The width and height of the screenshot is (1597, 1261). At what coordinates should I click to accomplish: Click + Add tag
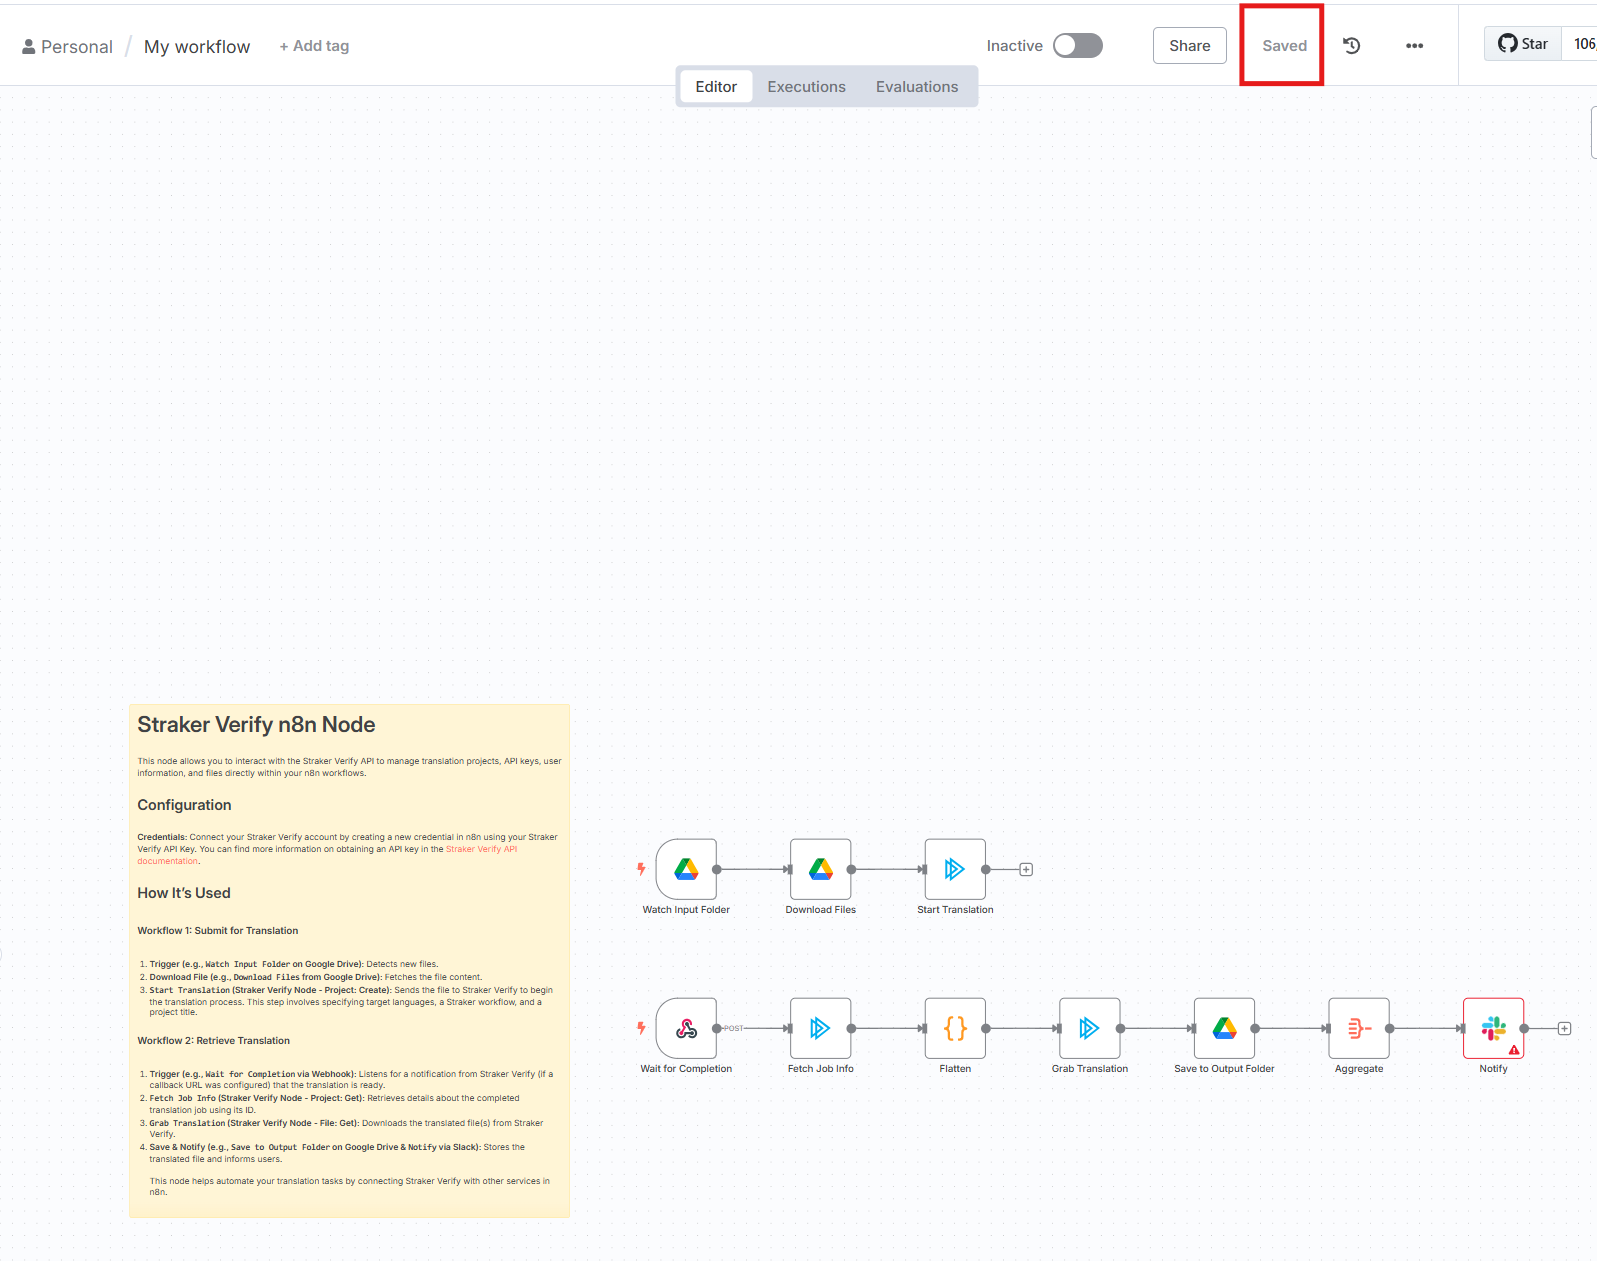pyautogui.click(x=314, y=46)
